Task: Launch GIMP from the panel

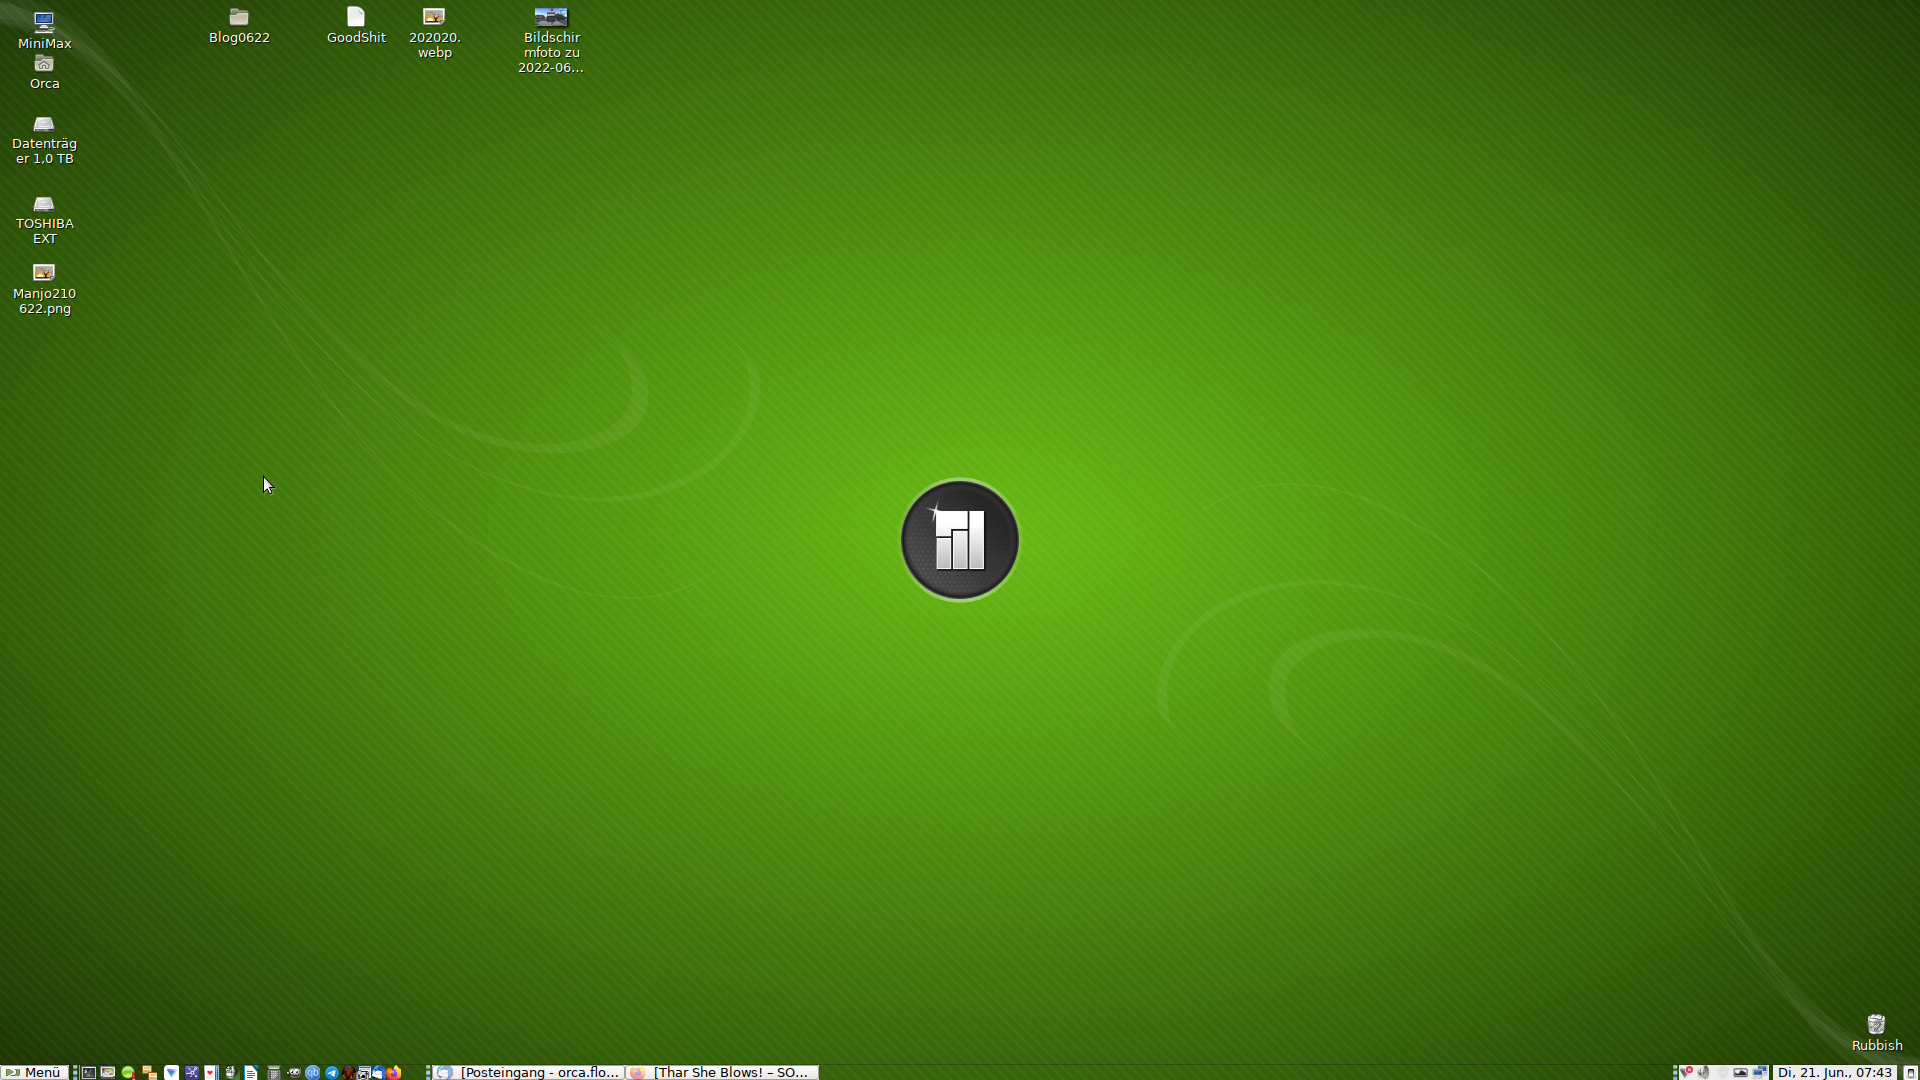Action: point(293,1072)
